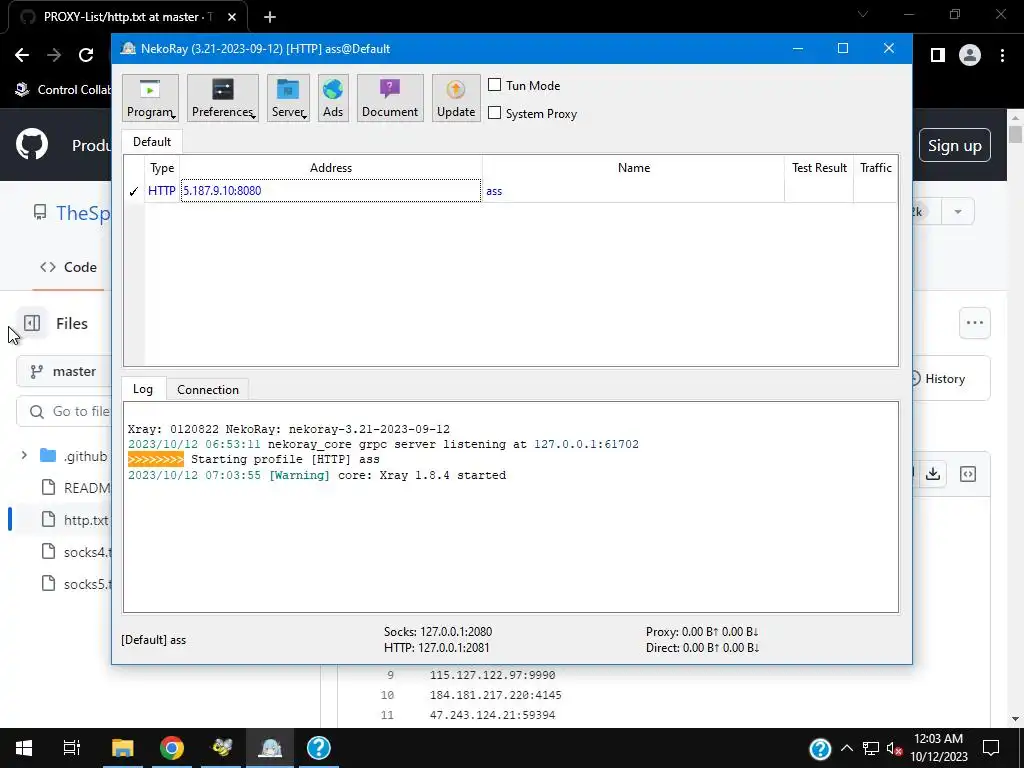
Task: Open the Windows Start menu
Action: tap(24, 748)
